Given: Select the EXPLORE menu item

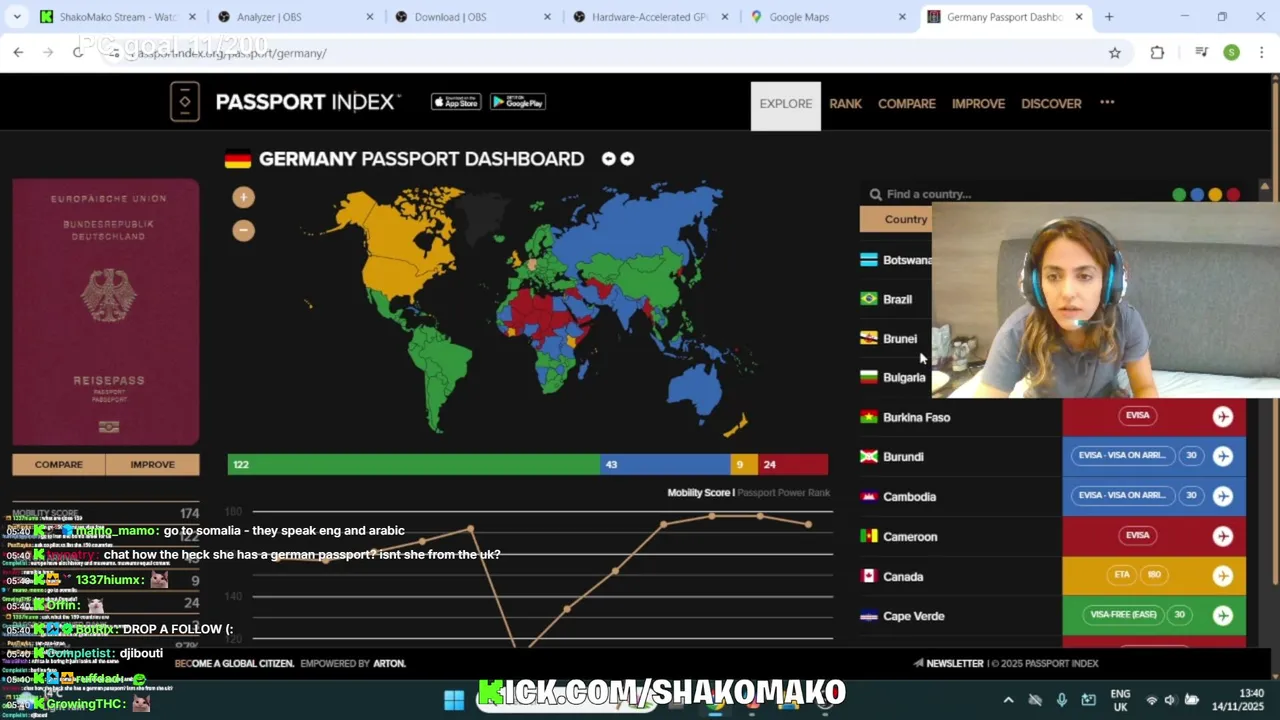Looking at the screenshot, I should [x=786, y=104].
